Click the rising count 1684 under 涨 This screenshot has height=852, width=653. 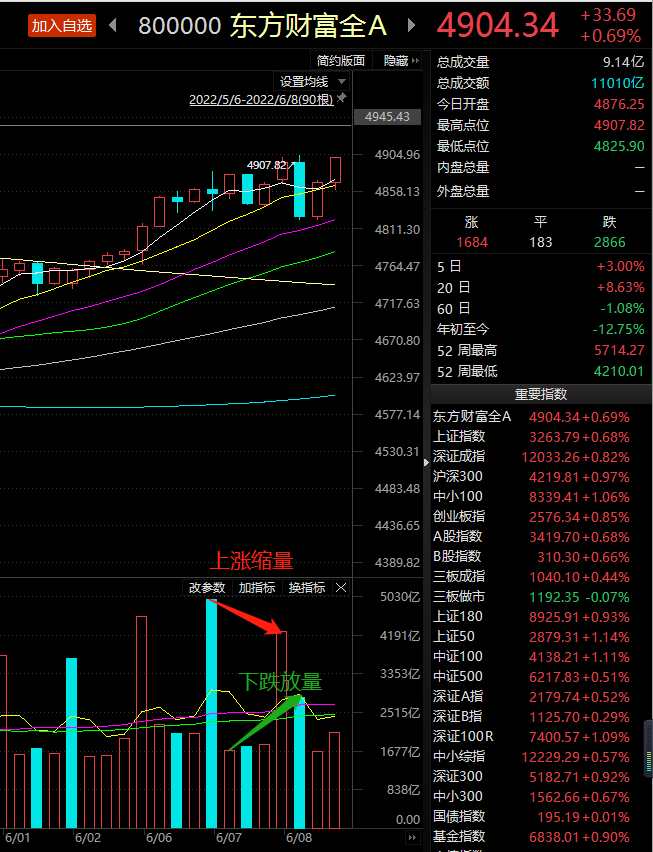point(472,242)
